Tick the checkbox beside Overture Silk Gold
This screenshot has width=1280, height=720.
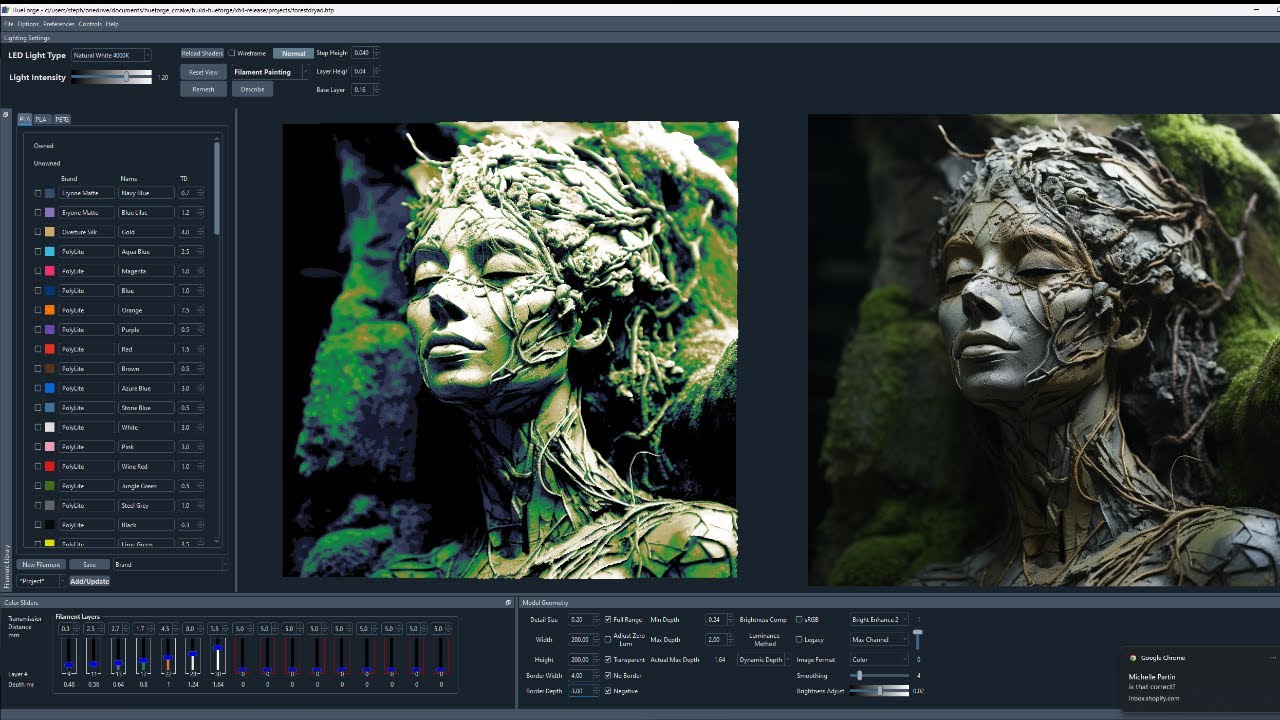38,232
